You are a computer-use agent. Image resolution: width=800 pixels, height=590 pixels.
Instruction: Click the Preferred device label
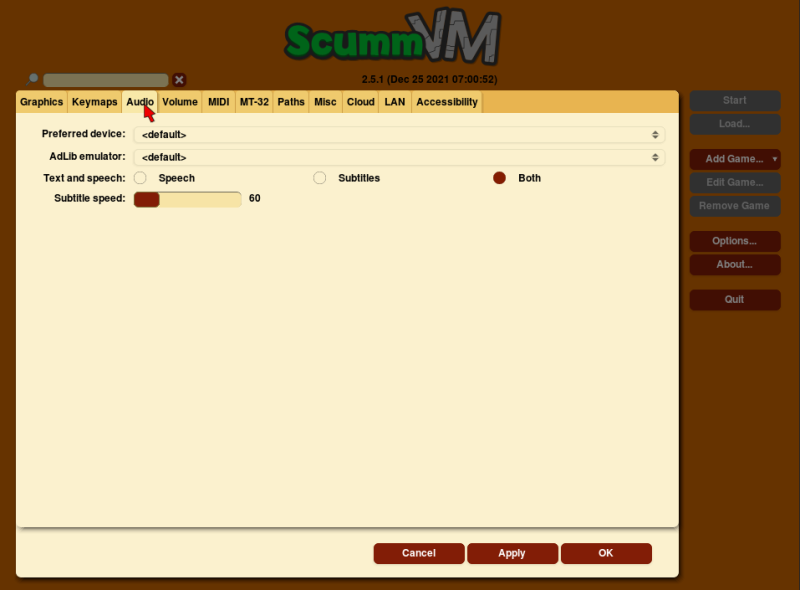tap(84, 134)
